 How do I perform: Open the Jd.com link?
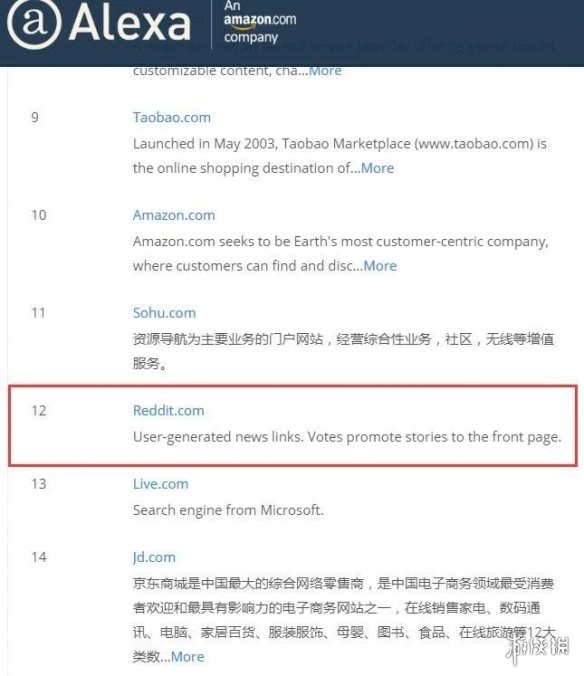[x=154, y=557]
